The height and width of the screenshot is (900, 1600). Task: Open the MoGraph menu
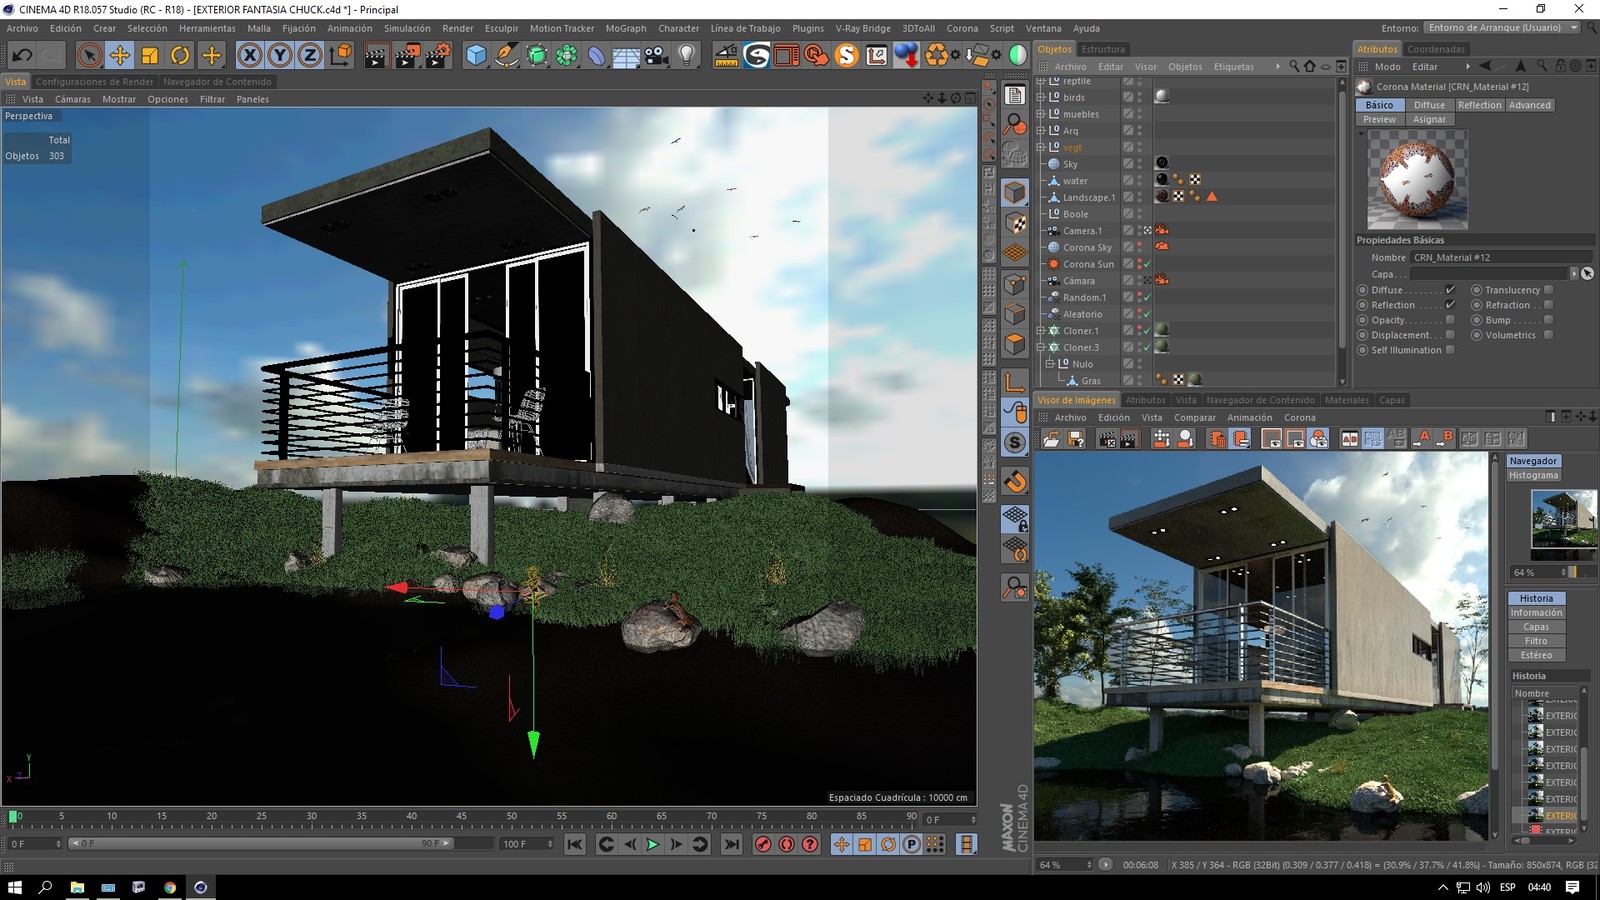625,28
